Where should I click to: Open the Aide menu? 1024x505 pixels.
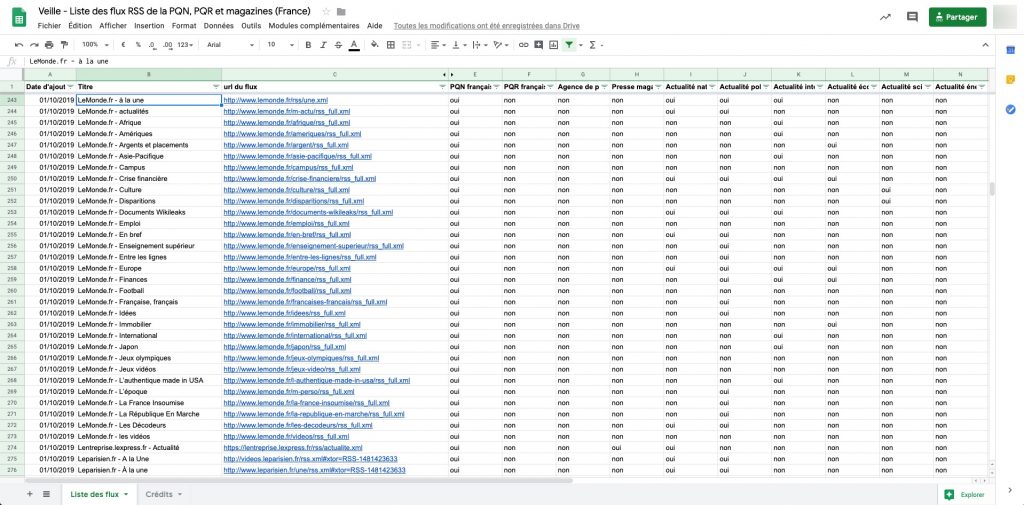point(375,26)
